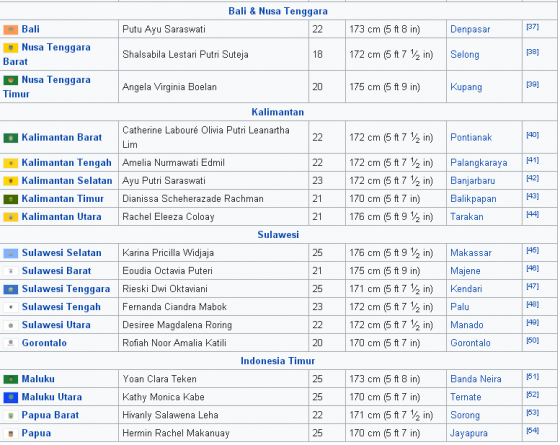Follow the Jayapura hometown link
This screenshot has width=560, height=445.
point(469,433)
